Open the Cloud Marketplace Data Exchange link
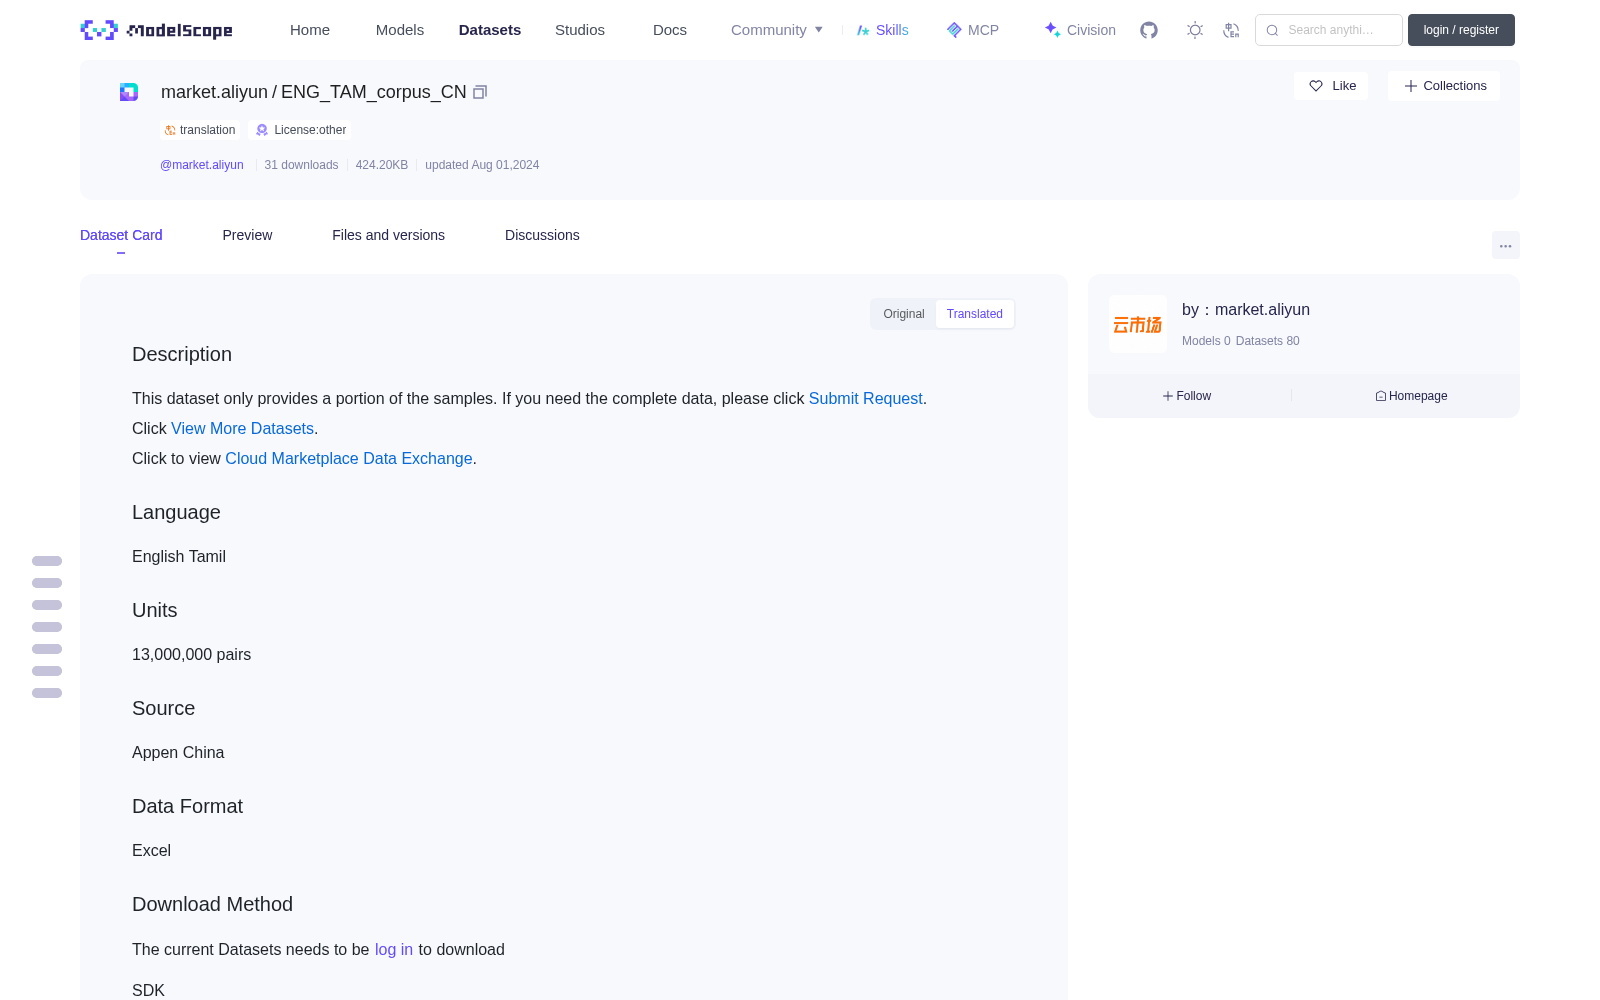 pyautogui.click(x=349, y=458)
